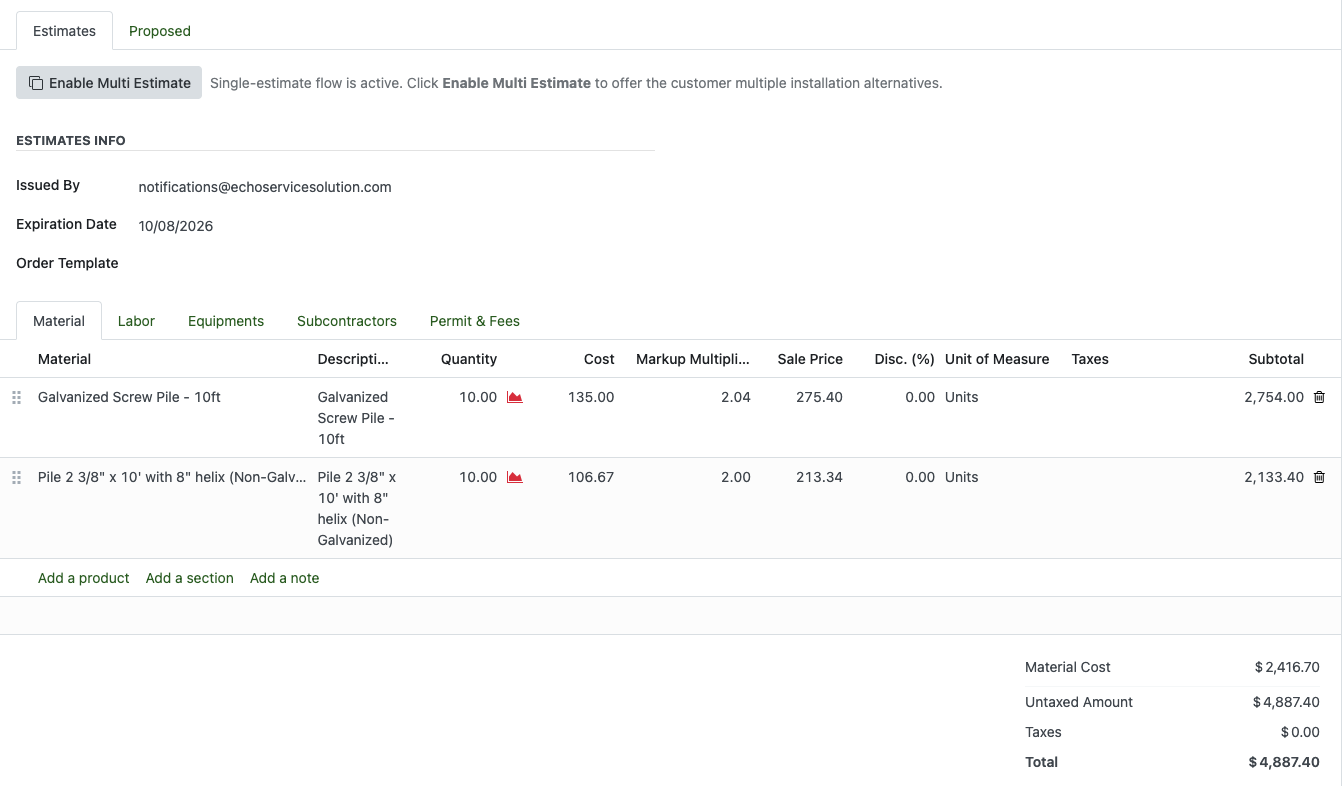This screenshot has height=786, width=1342.
Task: Click the Unit of Measure column header
Action: [997, 359]
